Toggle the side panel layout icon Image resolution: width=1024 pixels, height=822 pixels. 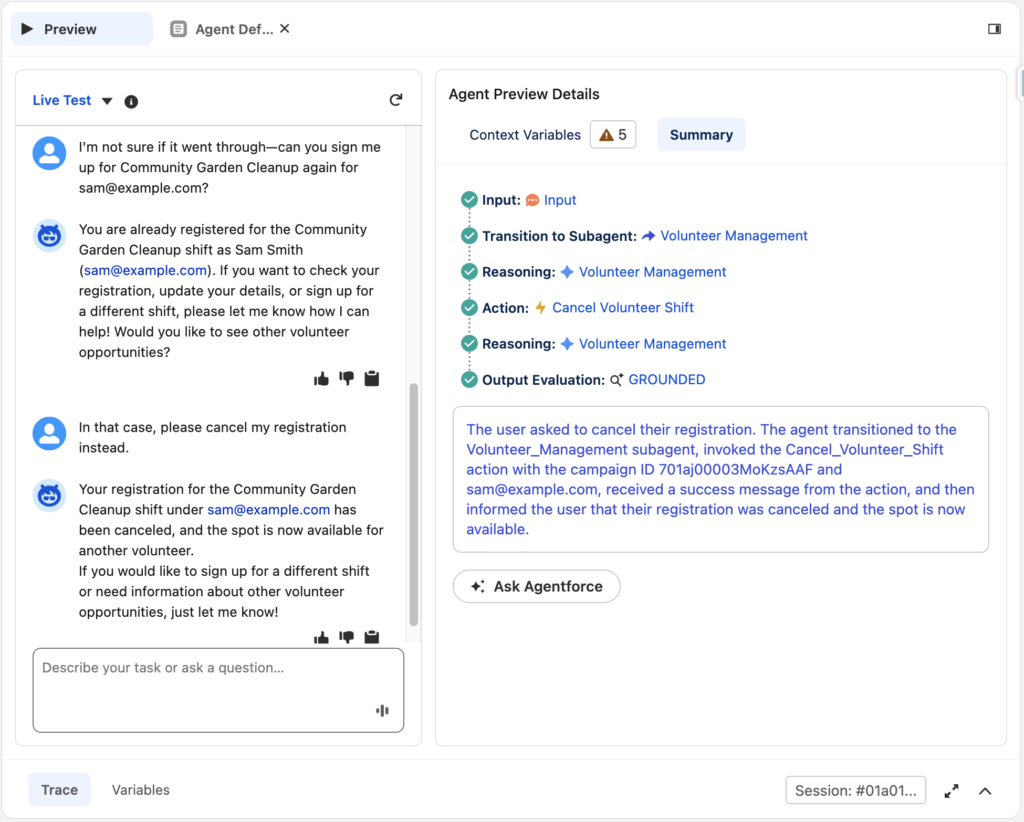[x=994, y=29]
